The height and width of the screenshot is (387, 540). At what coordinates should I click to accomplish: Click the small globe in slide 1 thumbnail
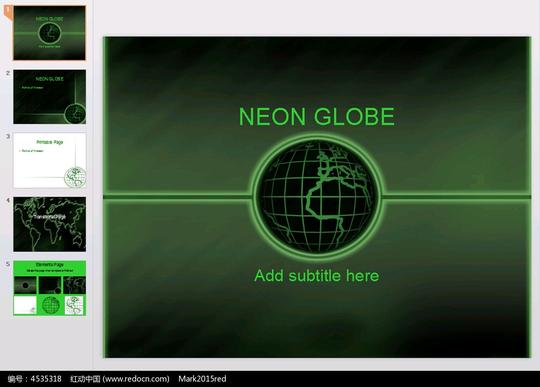pyautogui.click(x=50, y=33)
